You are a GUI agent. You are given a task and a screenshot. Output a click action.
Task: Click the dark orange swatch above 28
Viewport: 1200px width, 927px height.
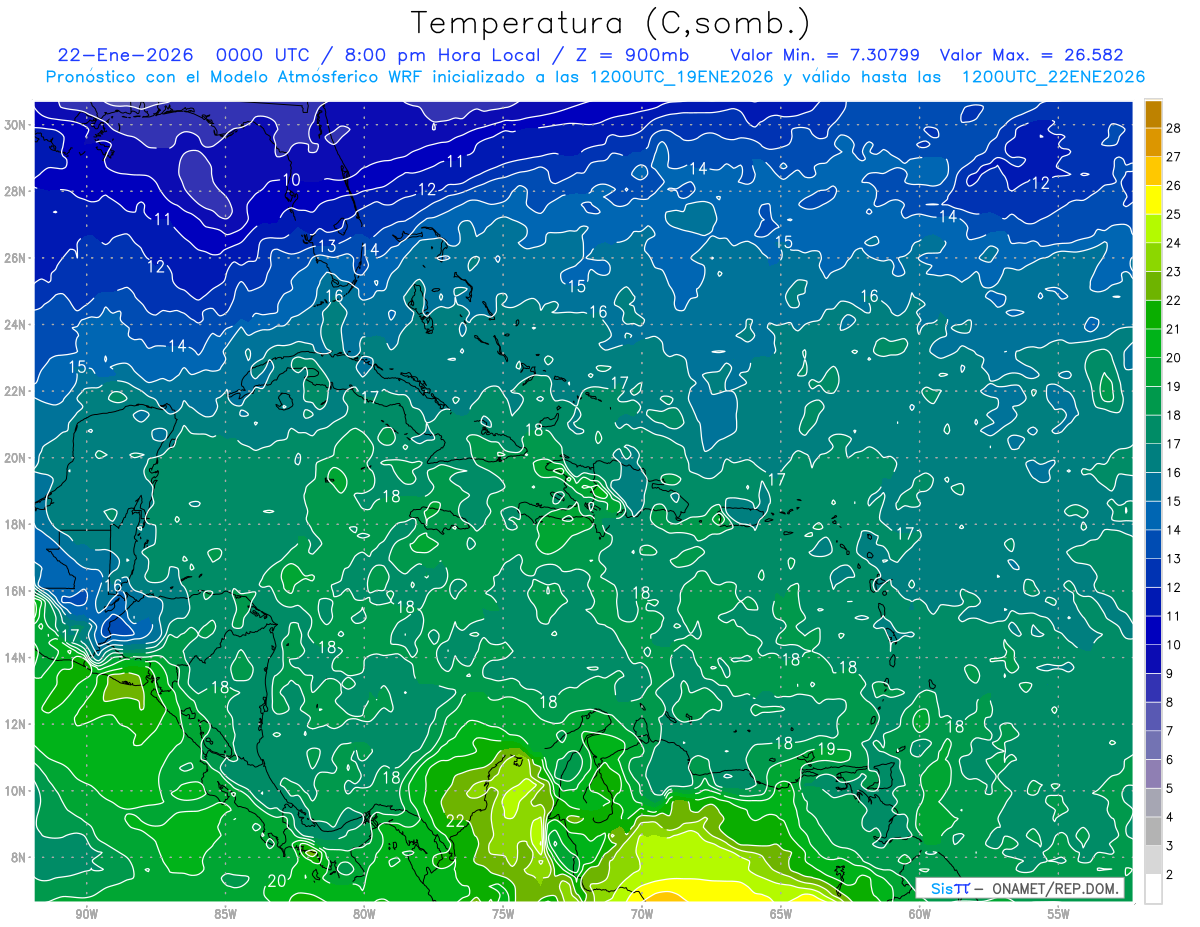(x=1153, y=114)
